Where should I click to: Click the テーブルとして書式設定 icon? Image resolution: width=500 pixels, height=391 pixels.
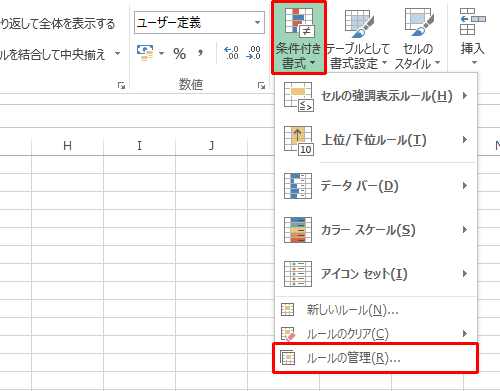[x=359, y=23]
